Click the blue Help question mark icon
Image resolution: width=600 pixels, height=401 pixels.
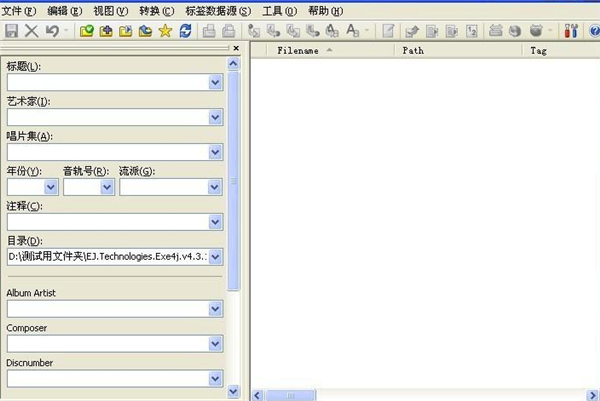pyautogui.click(x=594, y=31)
